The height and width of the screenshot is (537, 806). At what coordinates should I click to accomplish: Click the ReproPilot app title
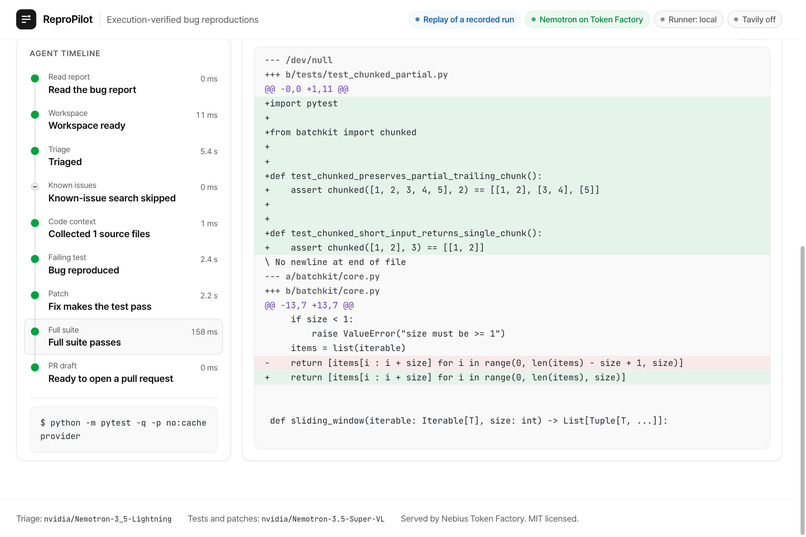(x=68, y=20)
